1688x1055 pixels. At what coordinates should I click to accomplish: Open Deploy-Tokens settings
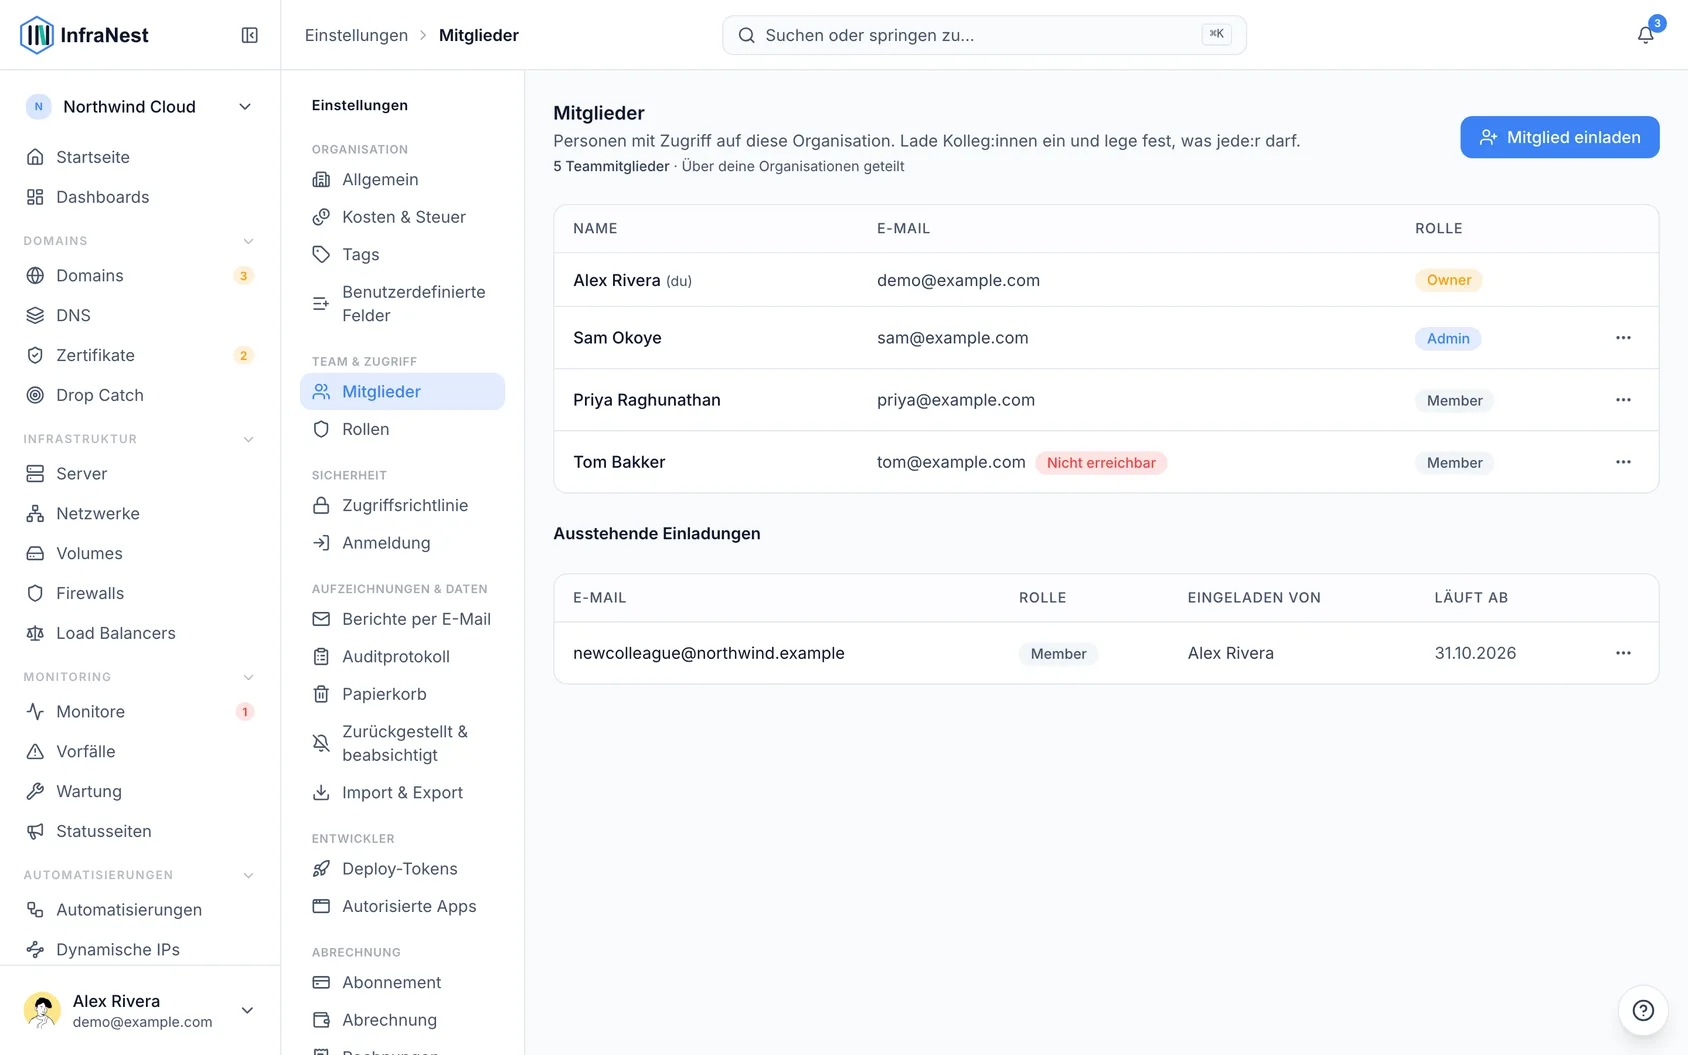click(x=402, y=869)
